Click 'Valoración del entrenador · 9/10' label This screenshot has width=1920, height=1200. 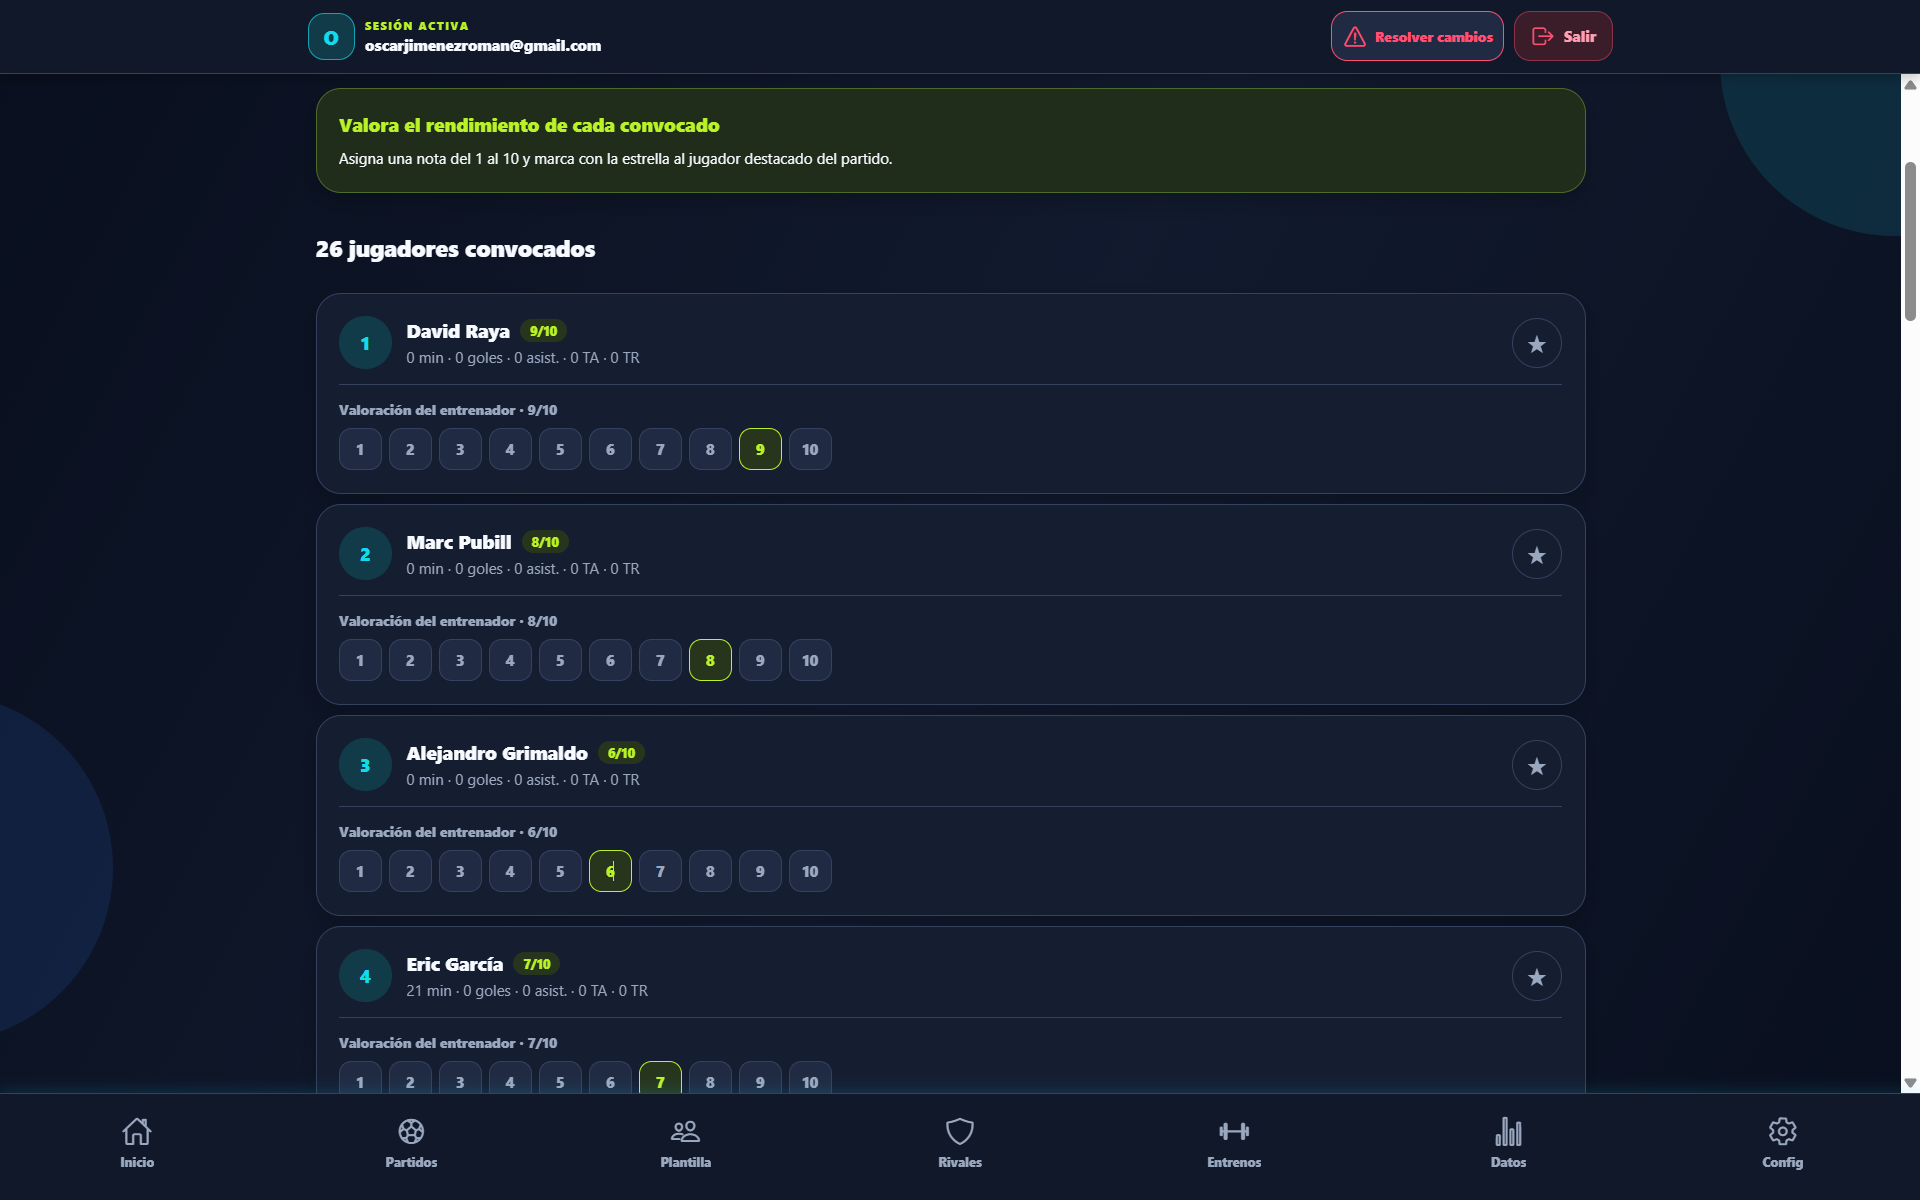448,410
